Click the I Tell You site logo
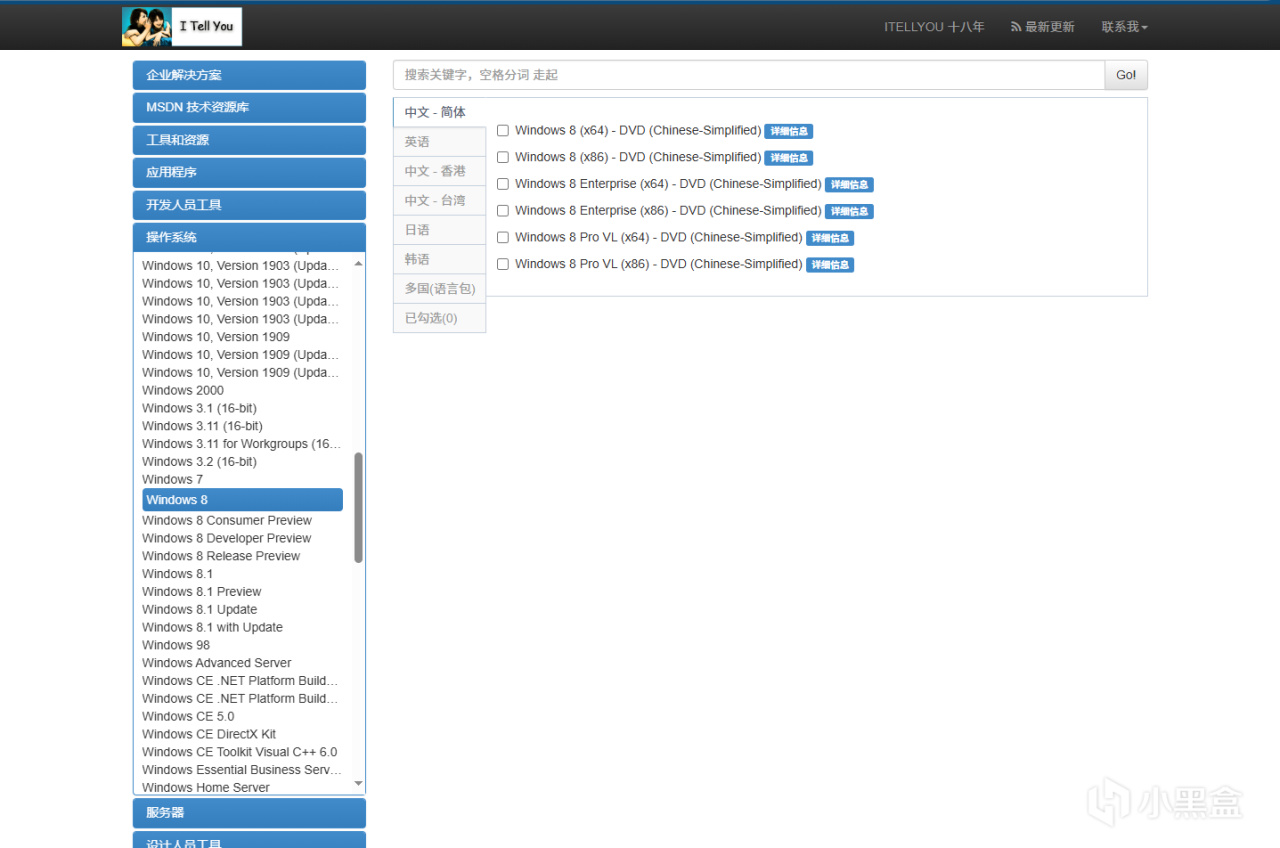 pyautogui.click(x=182, y=27)
